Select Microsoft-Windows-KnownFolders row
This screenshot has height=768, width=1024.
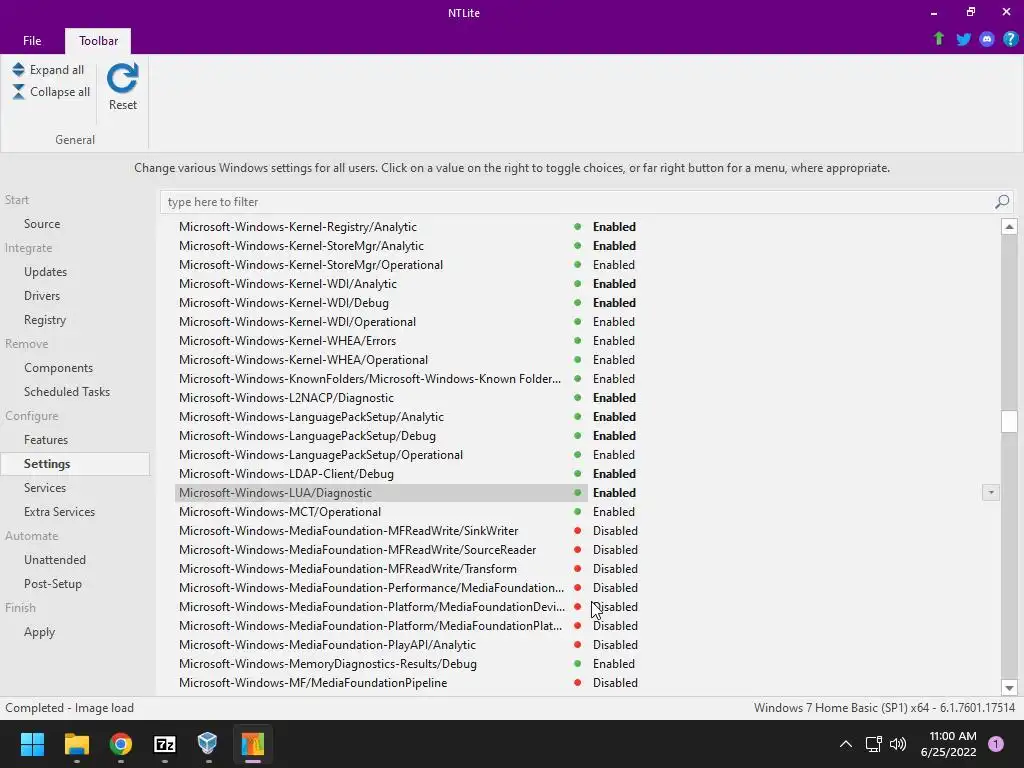[370, 379]
